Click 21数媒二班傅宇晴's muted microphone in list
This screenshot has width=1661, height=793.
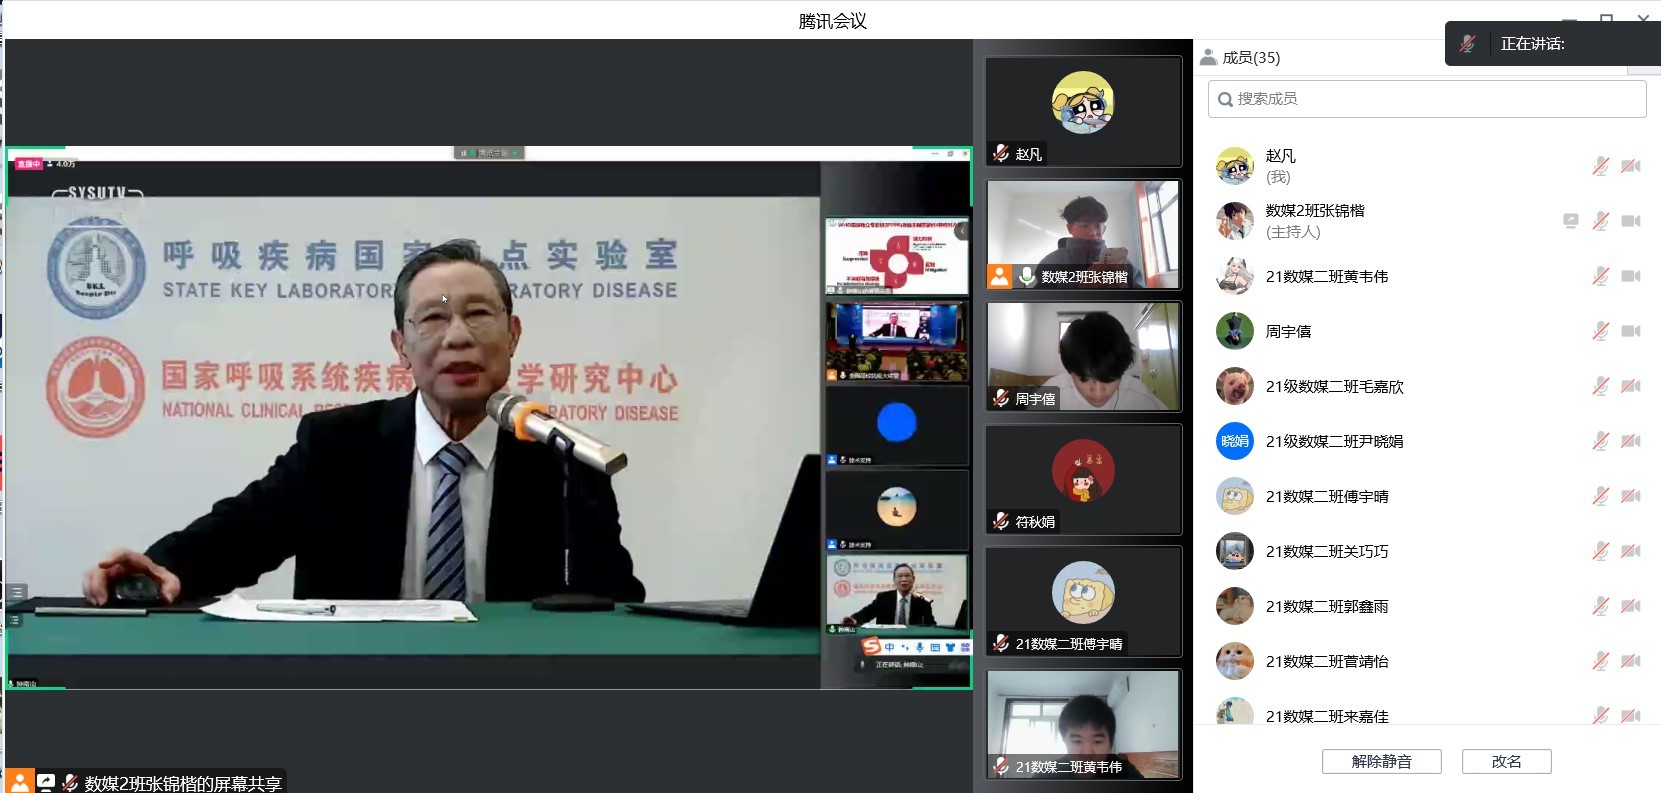1600,496
